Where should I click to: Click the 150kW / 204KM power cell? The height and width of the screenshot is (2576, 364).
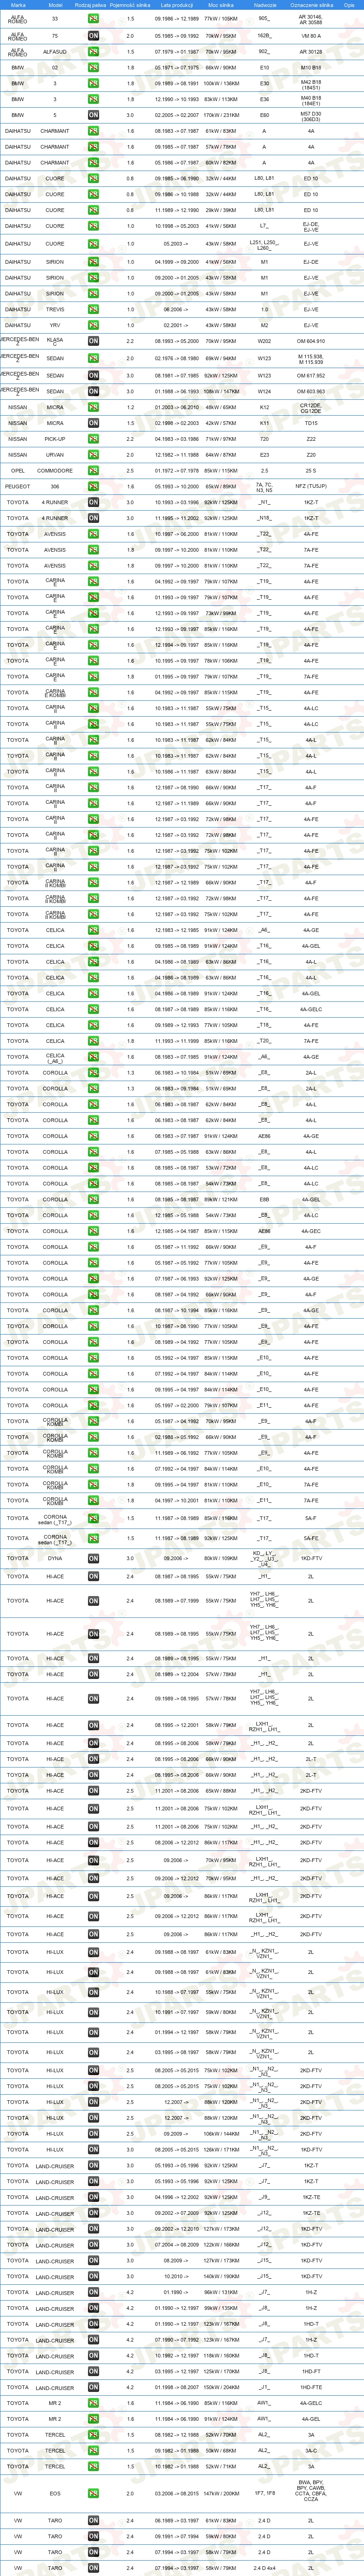coord(221,2387)
